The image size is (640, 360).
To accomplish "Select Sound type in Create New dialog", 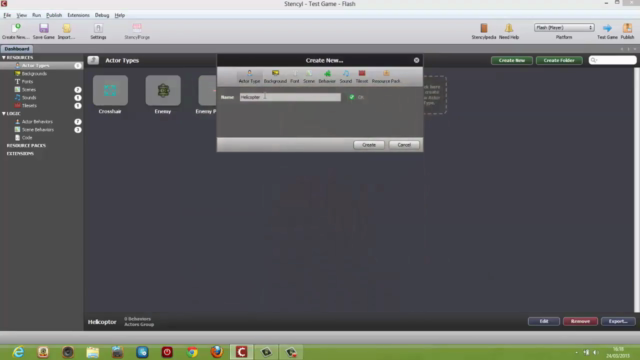I will (346, 76).
